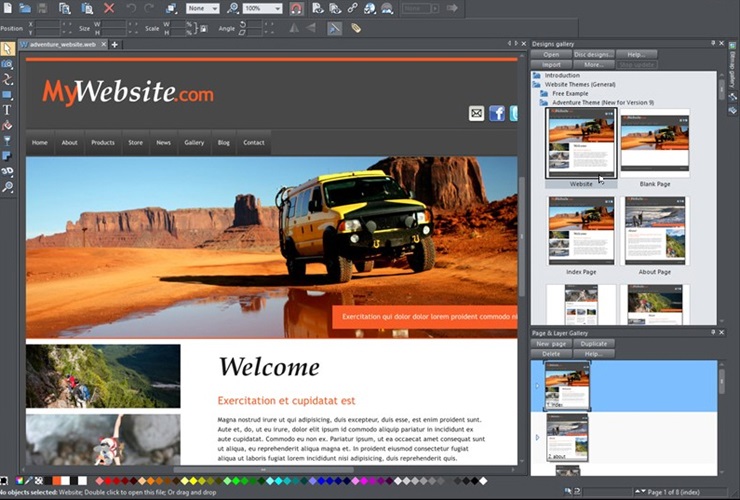Click the red snap magnet icon

(x=296, y=8)
